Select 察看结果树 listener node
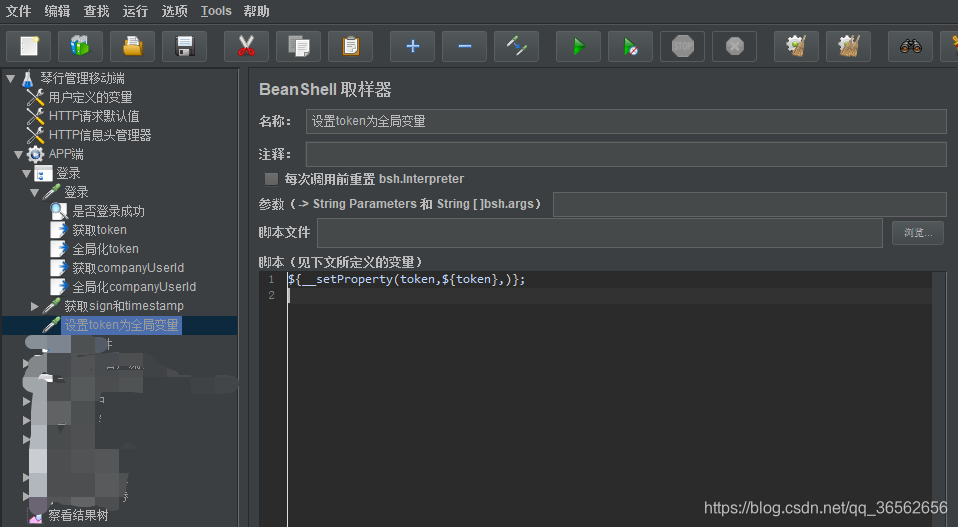Viewport: 958px width, 527px height. [x=78, y=515]
